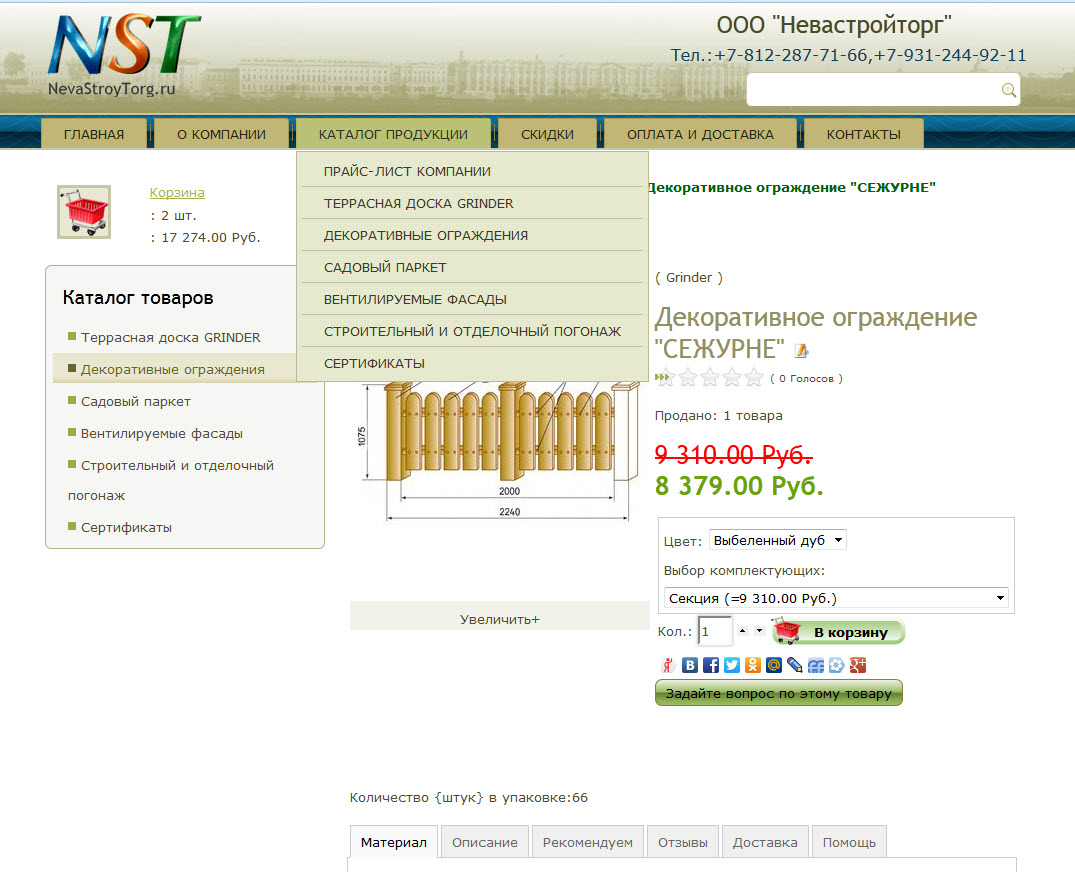Click the red shopping cart icon
1075x872 pixels.
pyautogui.click(x=84, y=212)
